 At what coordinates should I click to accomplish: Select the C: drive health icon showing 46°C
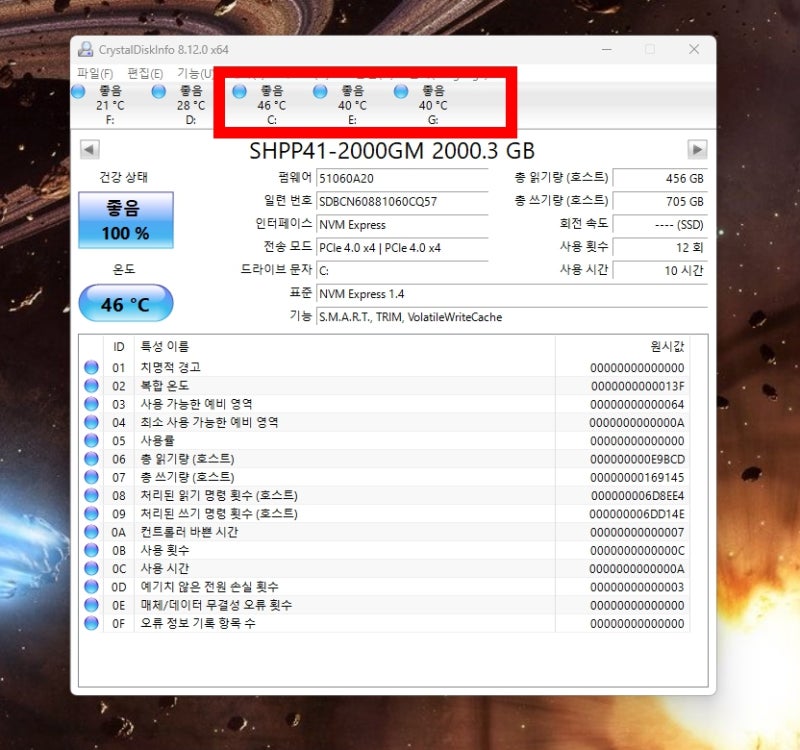(238, 90)
